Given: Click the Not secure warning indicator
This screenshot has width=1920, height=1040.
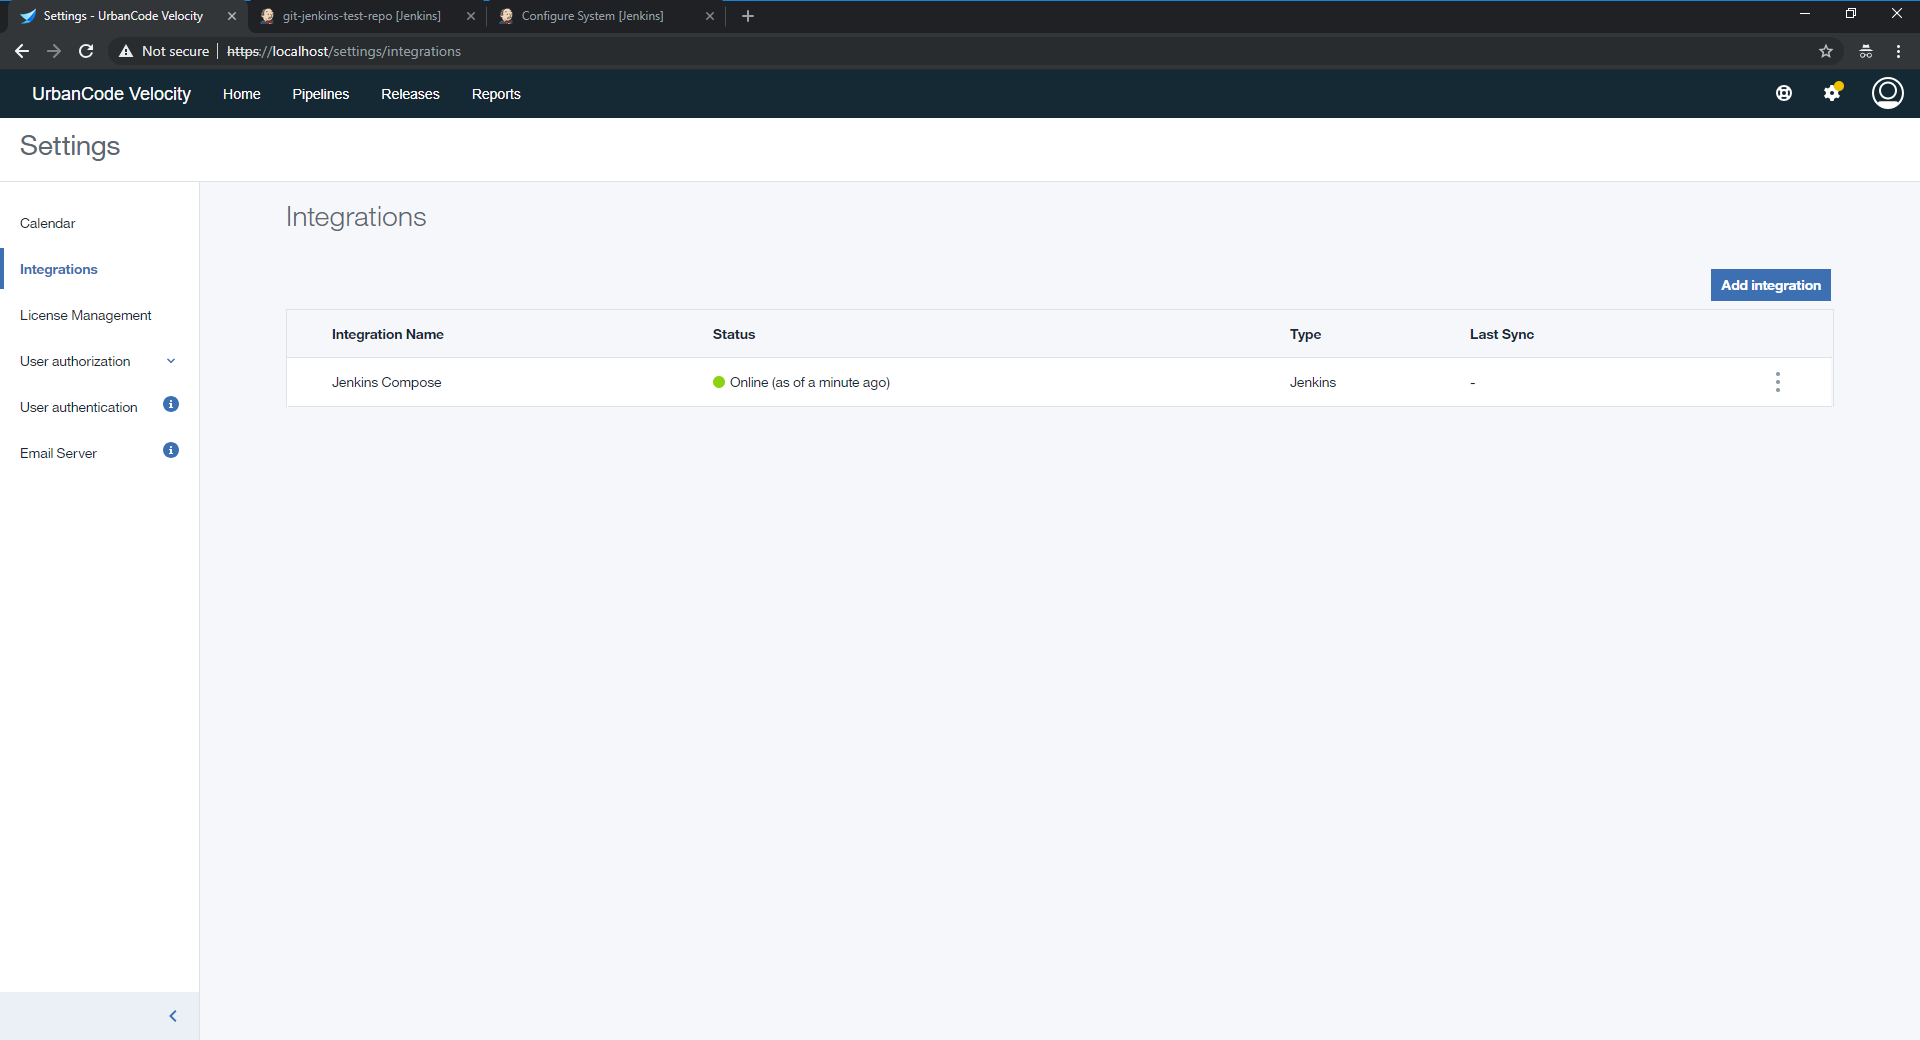Looking at the screenshot, I should (163, 51).
